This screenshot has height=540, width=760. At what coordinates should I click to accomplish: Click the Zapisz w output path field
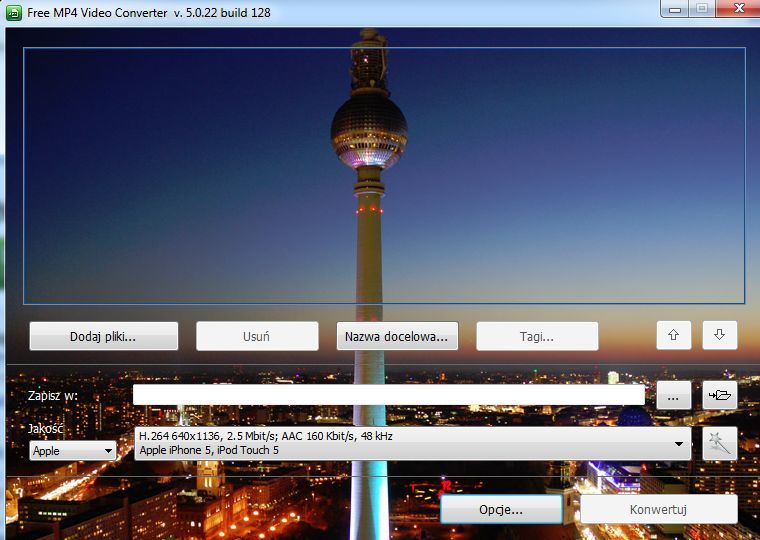coord(389,395)
